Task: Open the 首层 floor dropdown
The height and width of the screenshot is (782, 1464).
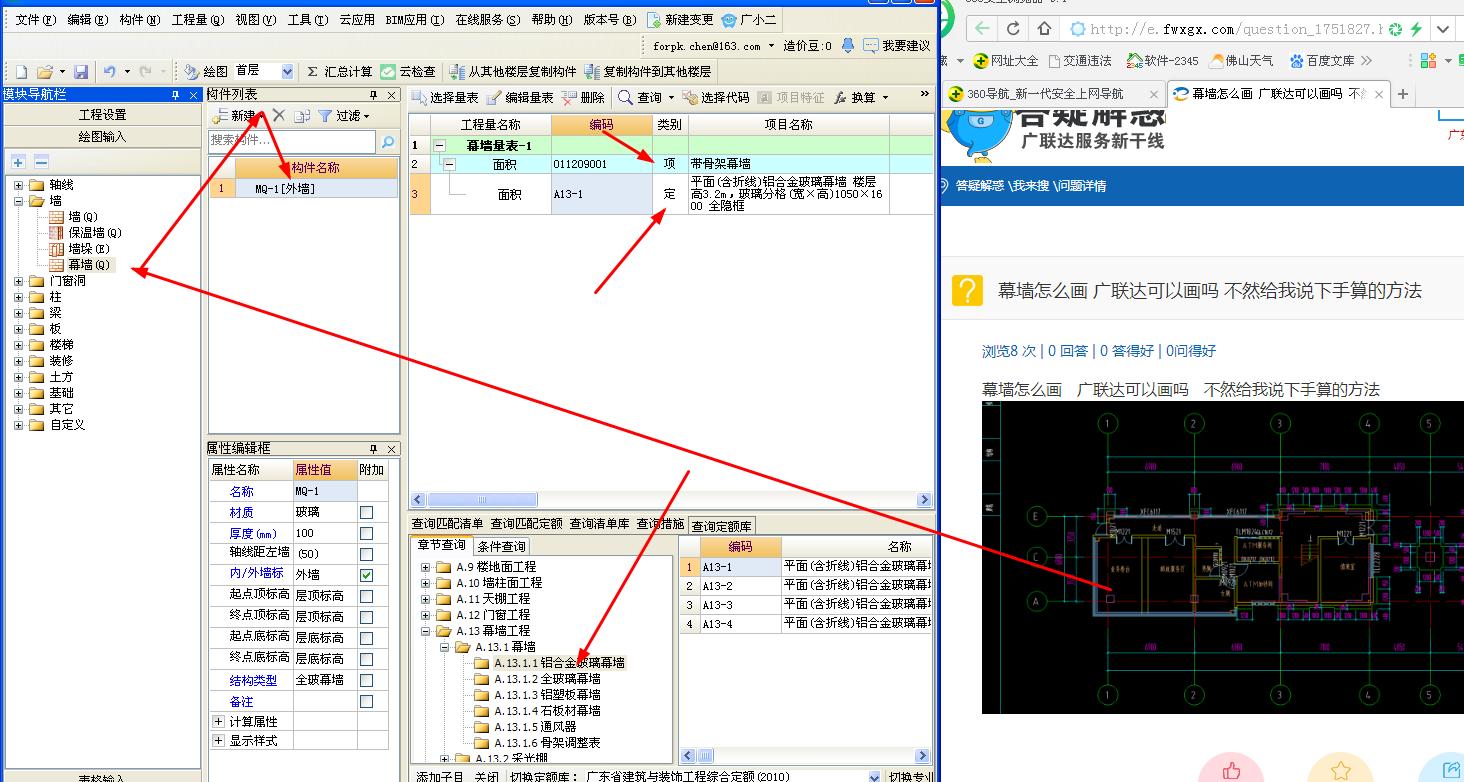Action: [288, 72]
